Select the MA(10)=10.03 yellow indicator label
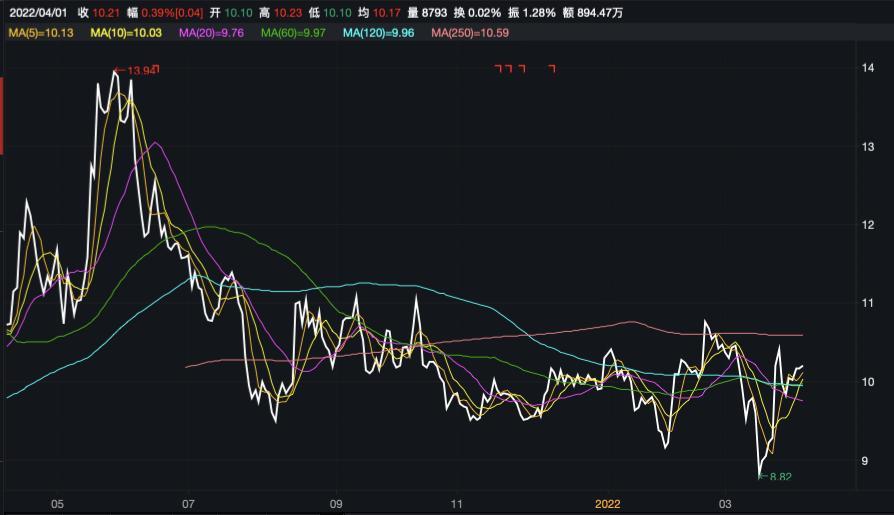The height and width of the screenshot is (515, 894). pyautogui.click(x=126, y=33)
